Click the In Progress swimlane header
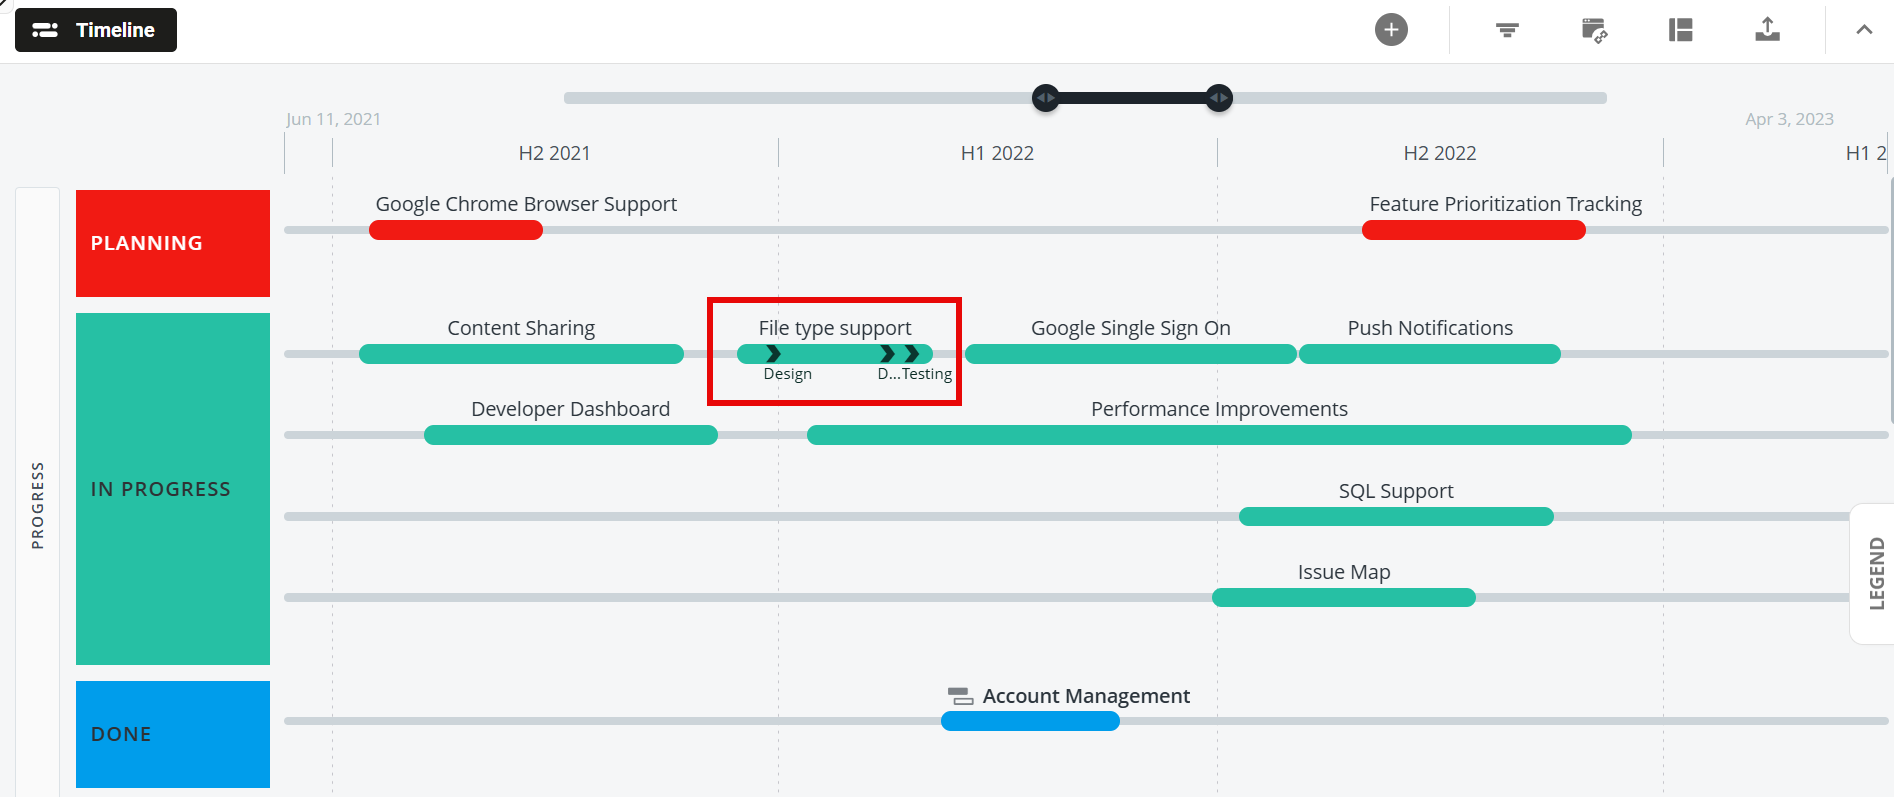This screenshot has height=797, width=1894. [x=173, y=489]
